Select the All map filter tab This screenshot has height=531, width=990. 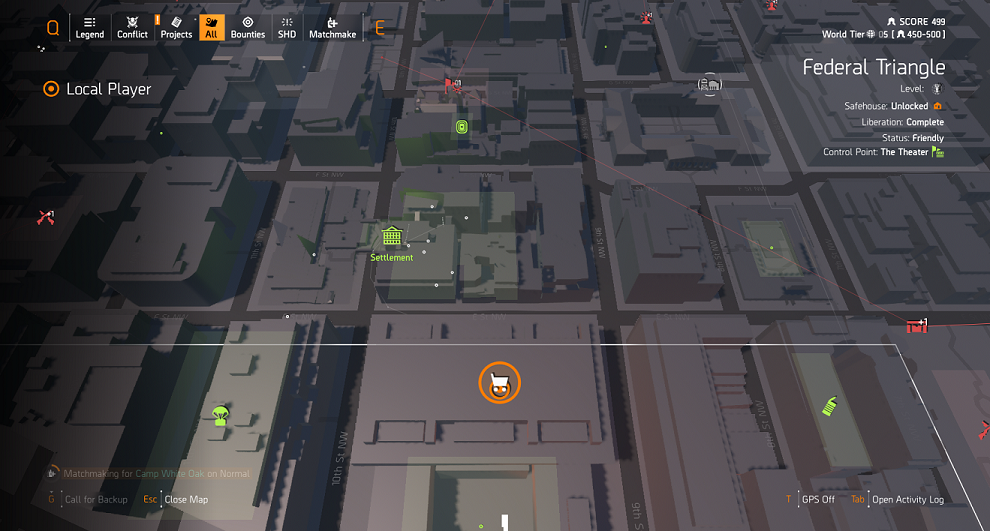(212, 28)
